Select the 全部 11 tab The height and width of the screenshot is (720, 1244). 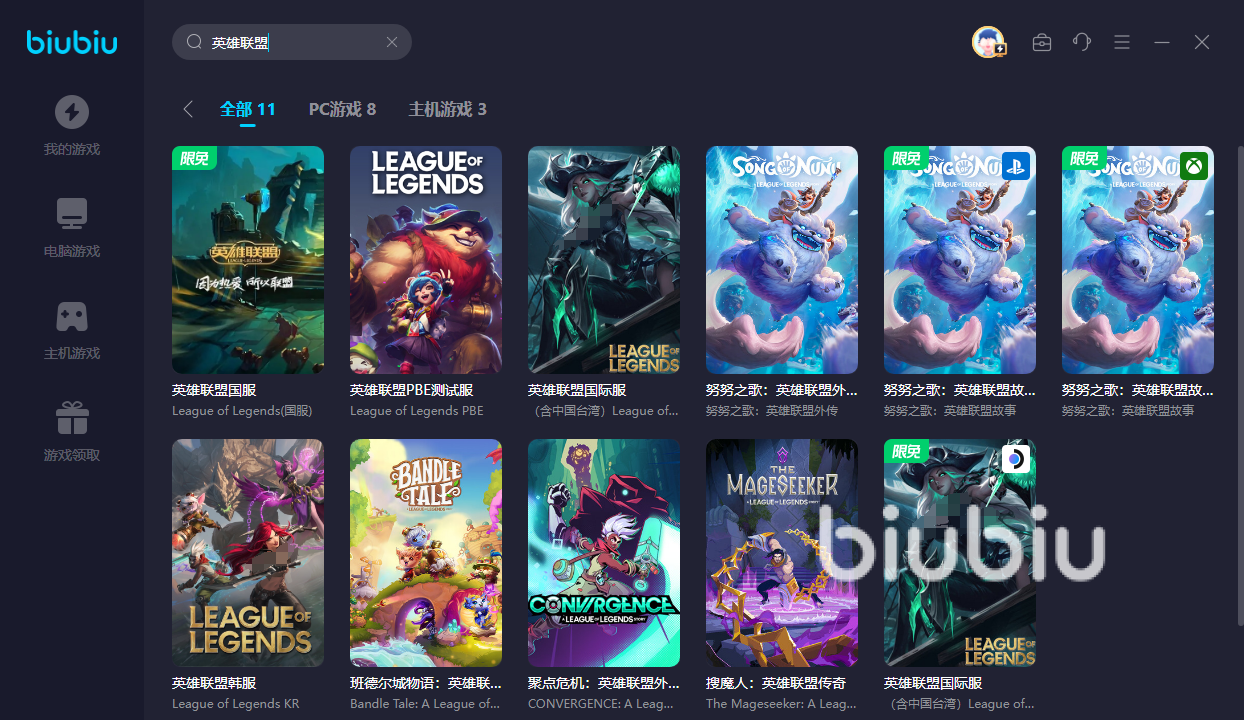click(x=247, y=109)
